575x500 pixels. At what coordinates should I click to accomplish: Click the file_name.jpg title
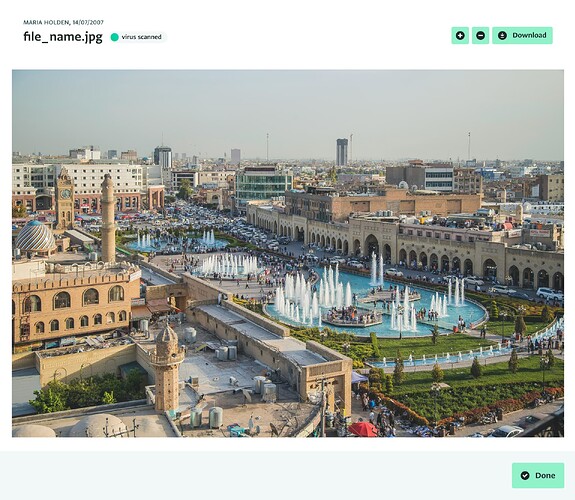coord(63,37)
